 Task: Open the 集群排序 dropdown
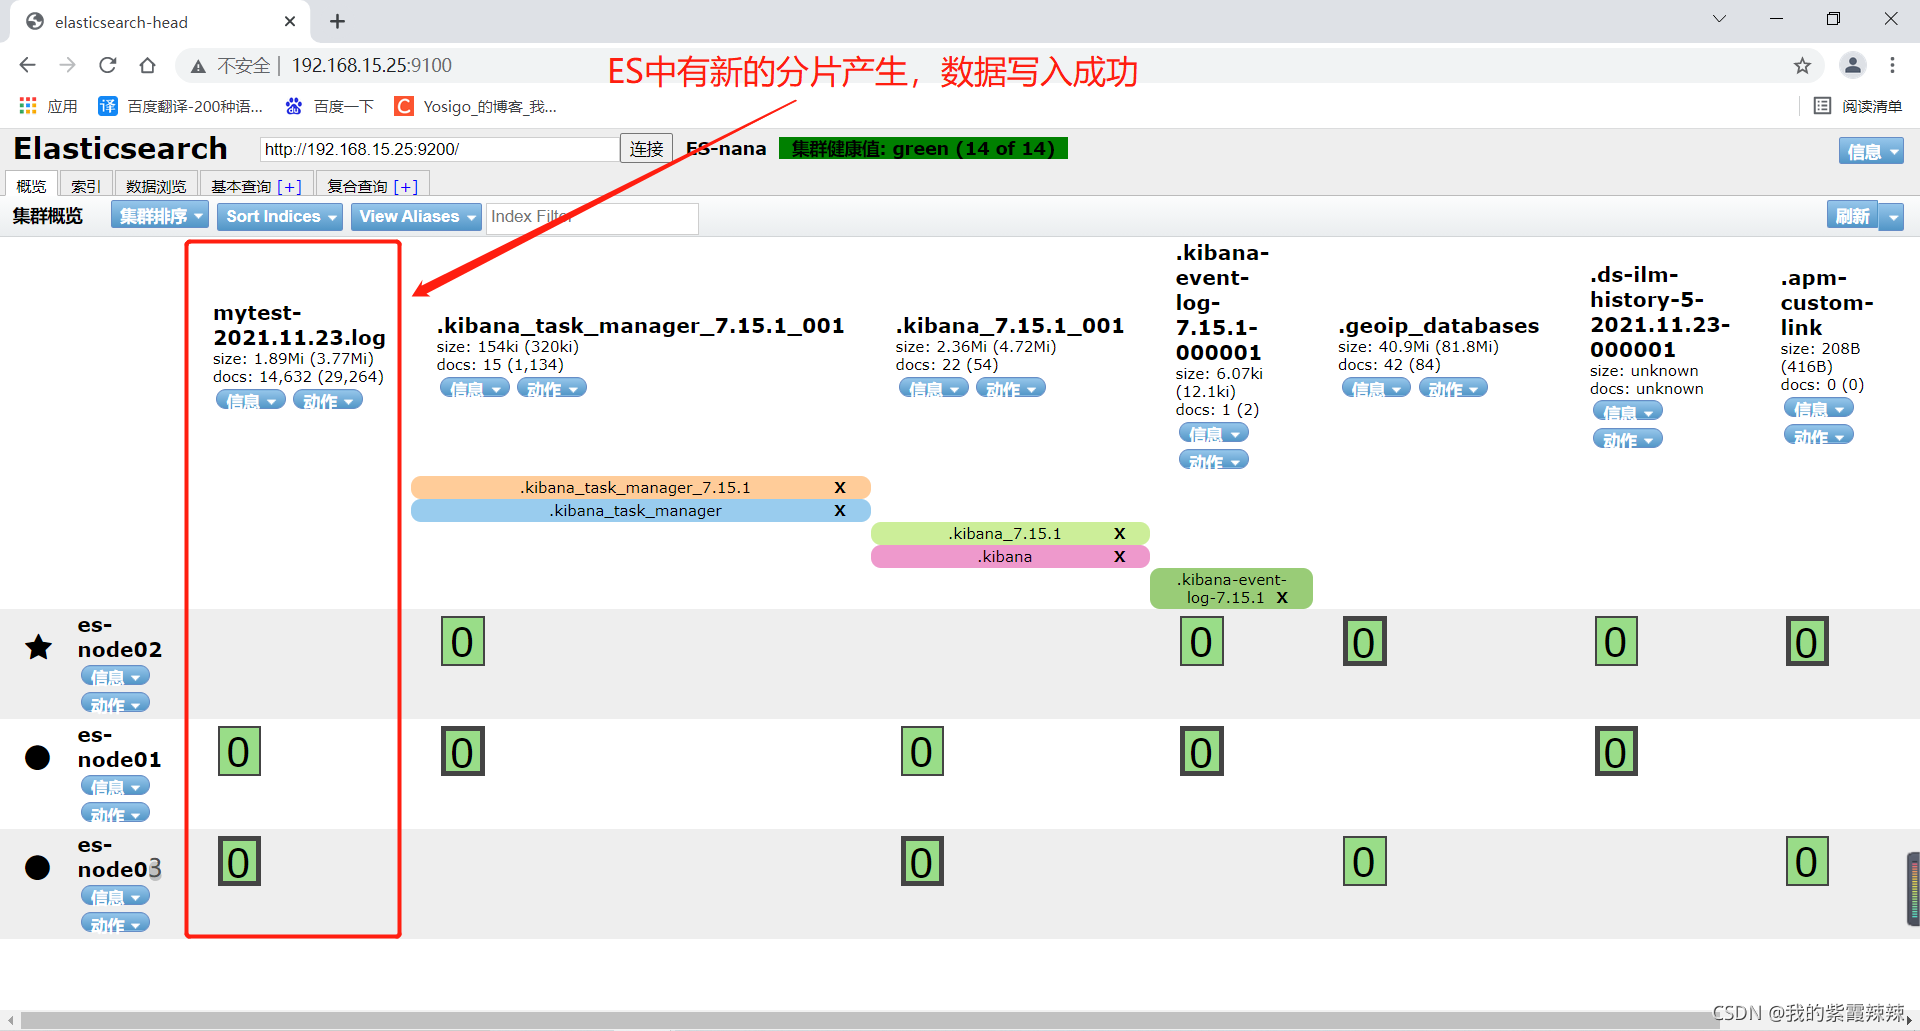pos(160,216)
